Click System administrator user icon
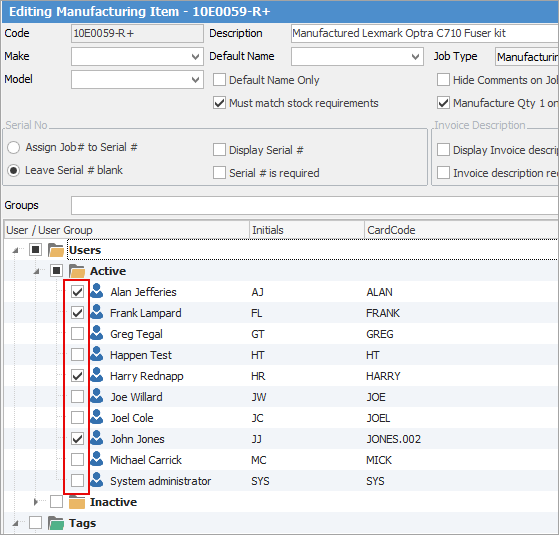Viewport: 559px width, 535px height. point(97,480)
